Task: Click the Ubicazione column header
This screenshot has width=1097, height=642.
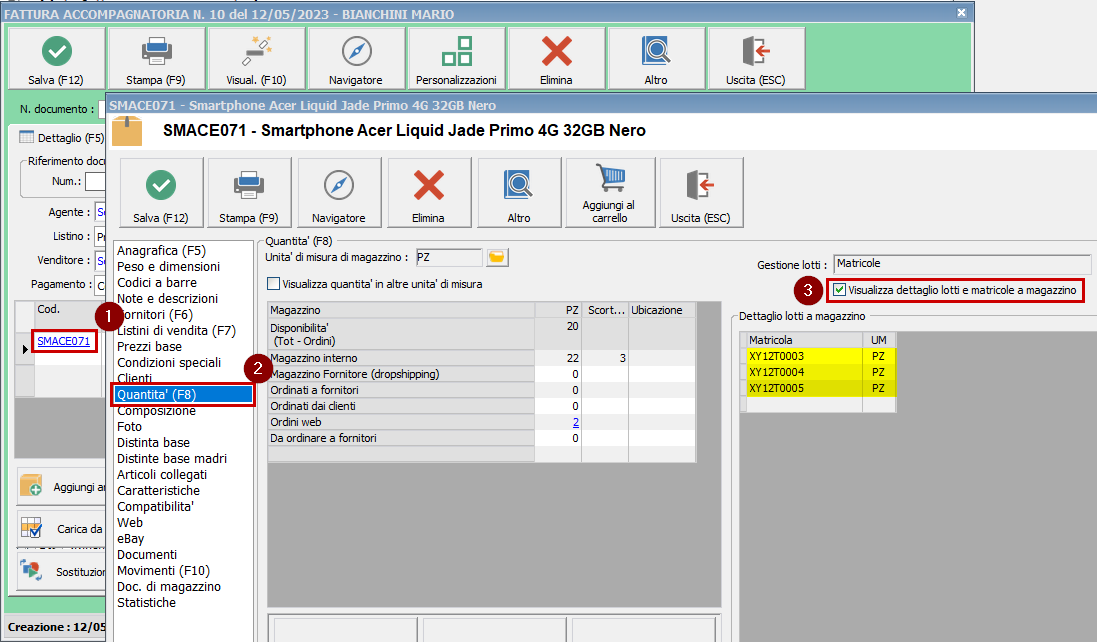Action: (x=662, y=310)
